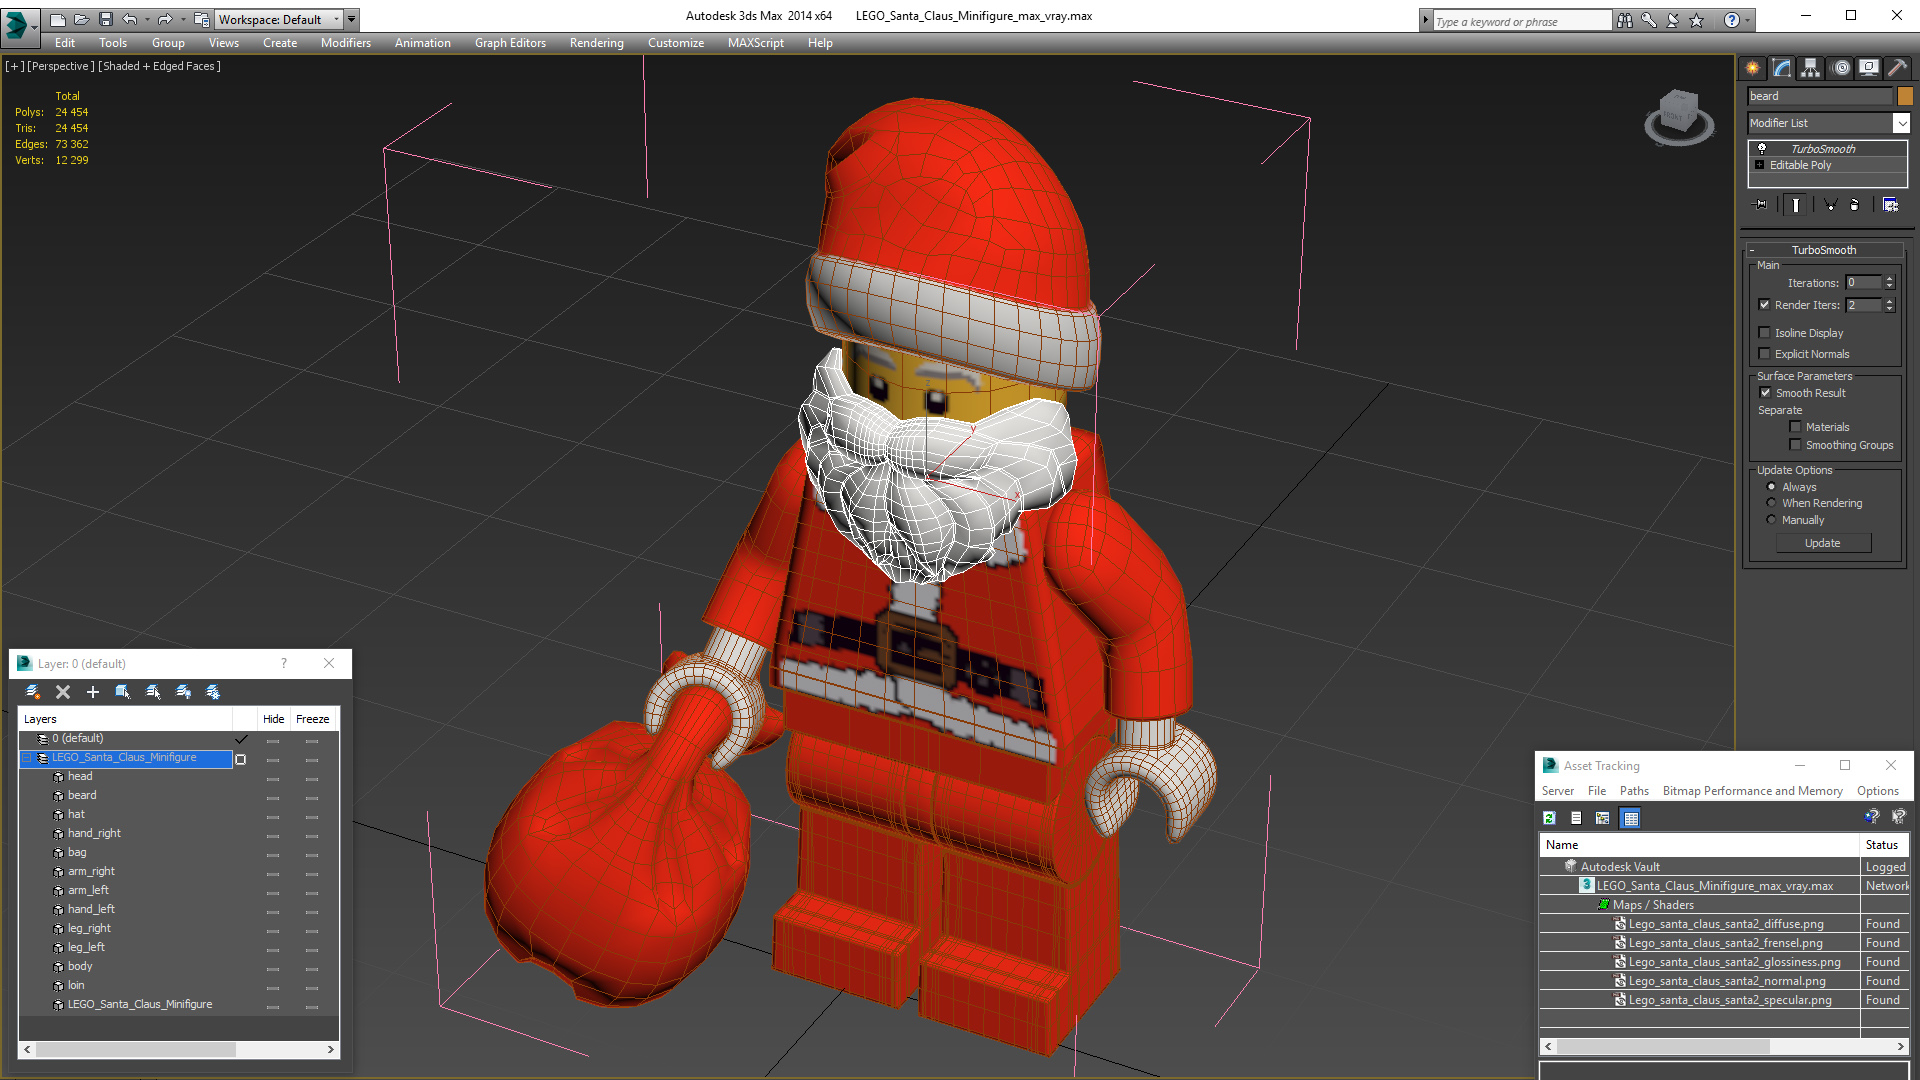Open the Help icon dropdown arrow
The height and width of the screenshot is (1080, 1920).
pyautogui.click(x=1748, y=20)
